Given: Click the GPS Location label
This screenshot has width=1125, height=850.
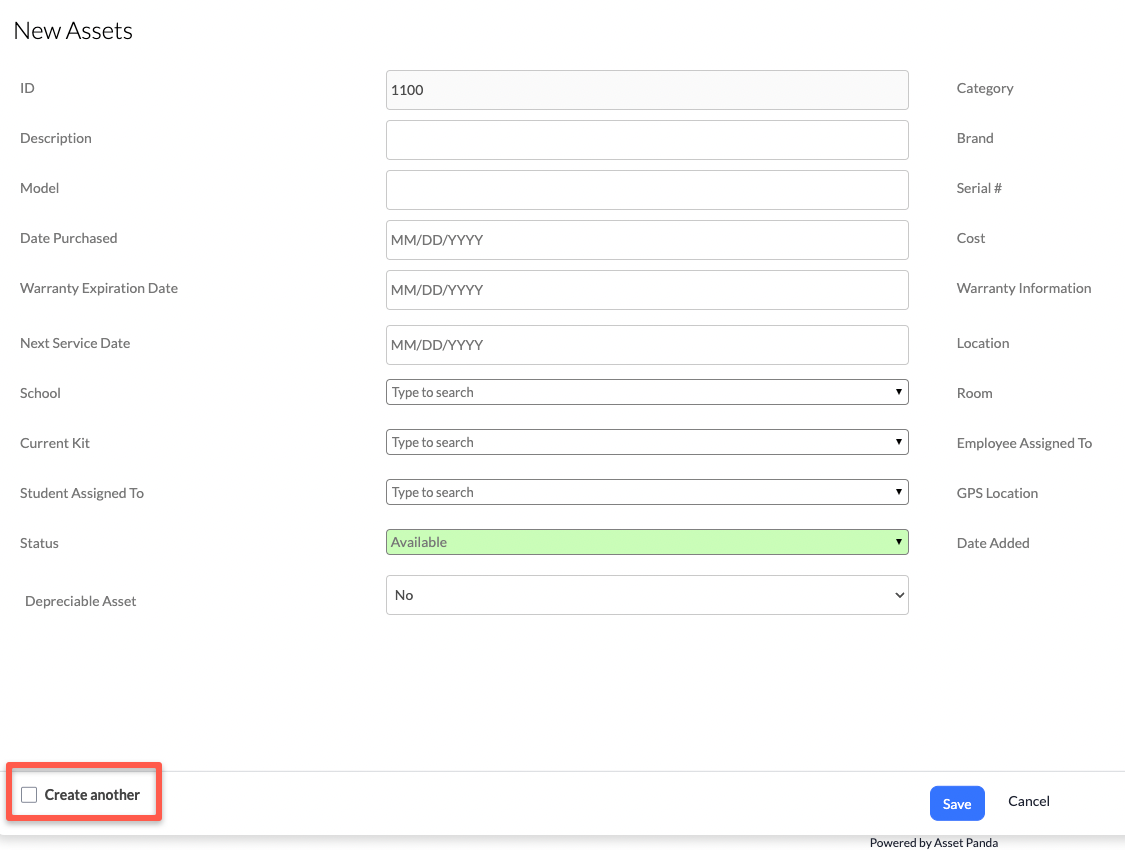Looking at the screenshot, I should click(x=996, y=493).
